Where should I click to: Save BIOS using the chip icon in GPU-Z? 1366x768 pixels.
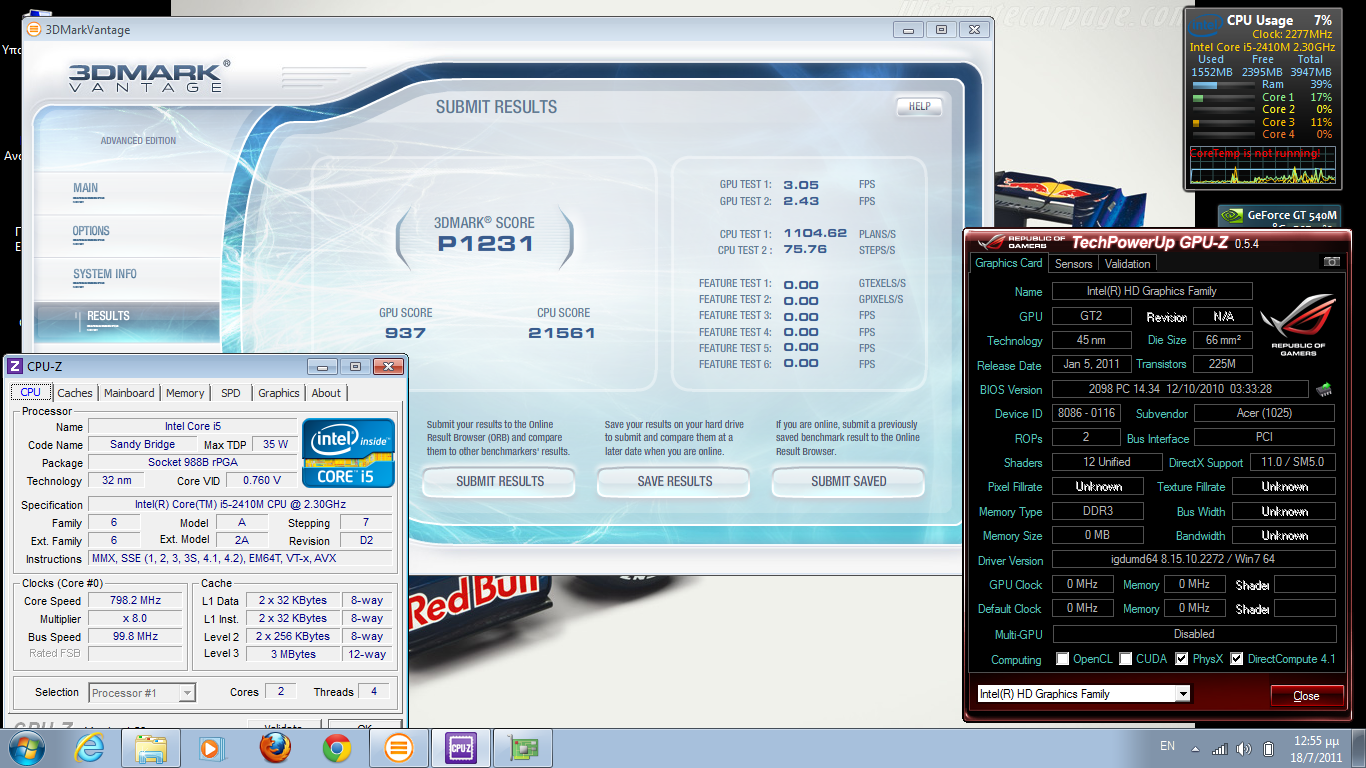(1324, 389)
